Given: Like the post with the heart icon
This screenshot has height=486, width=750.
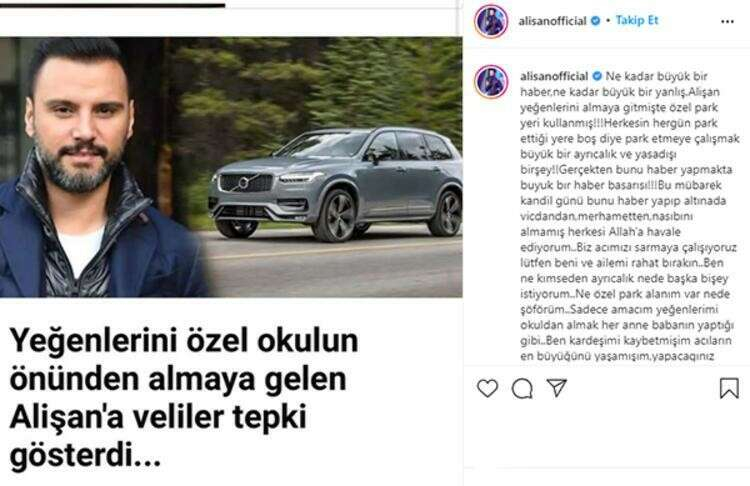Looking at the screenshot, I should (x=487, y=388).
